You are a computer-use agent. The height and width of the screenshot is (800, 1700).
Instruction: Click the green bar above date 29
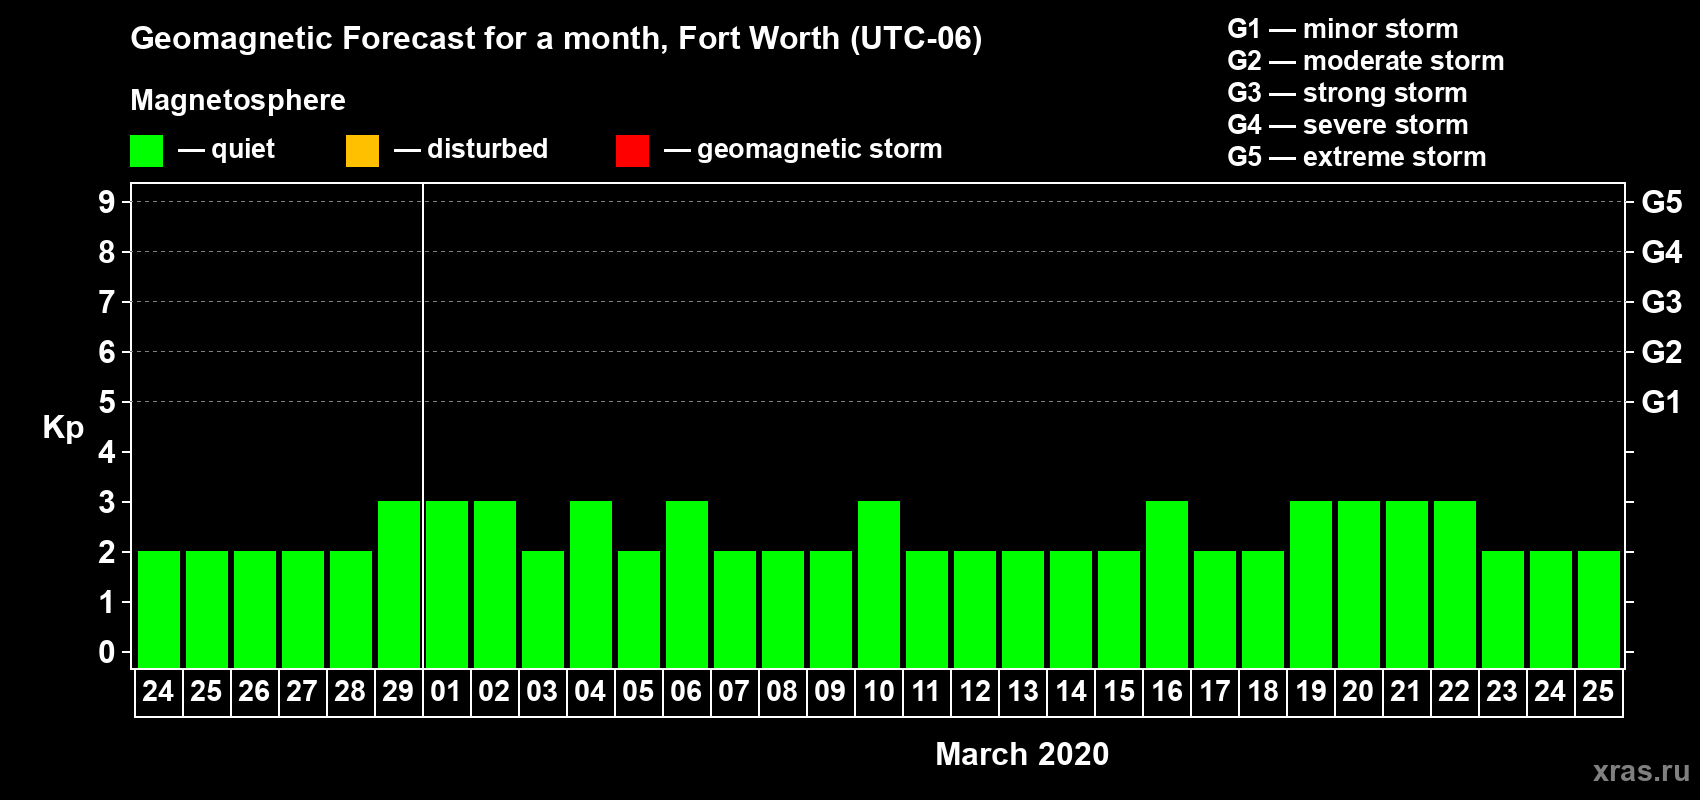[x=399, y=584]
